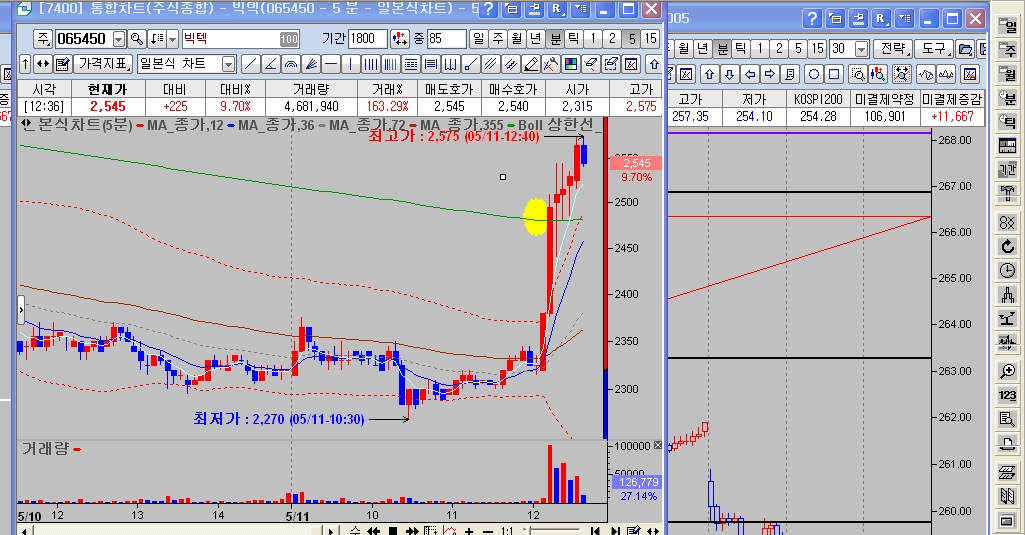The height and width of the screenshot is (535, 1025).
Task: Pick the eraser tool in drawing toolbar
Action: [x=590, y=64]
